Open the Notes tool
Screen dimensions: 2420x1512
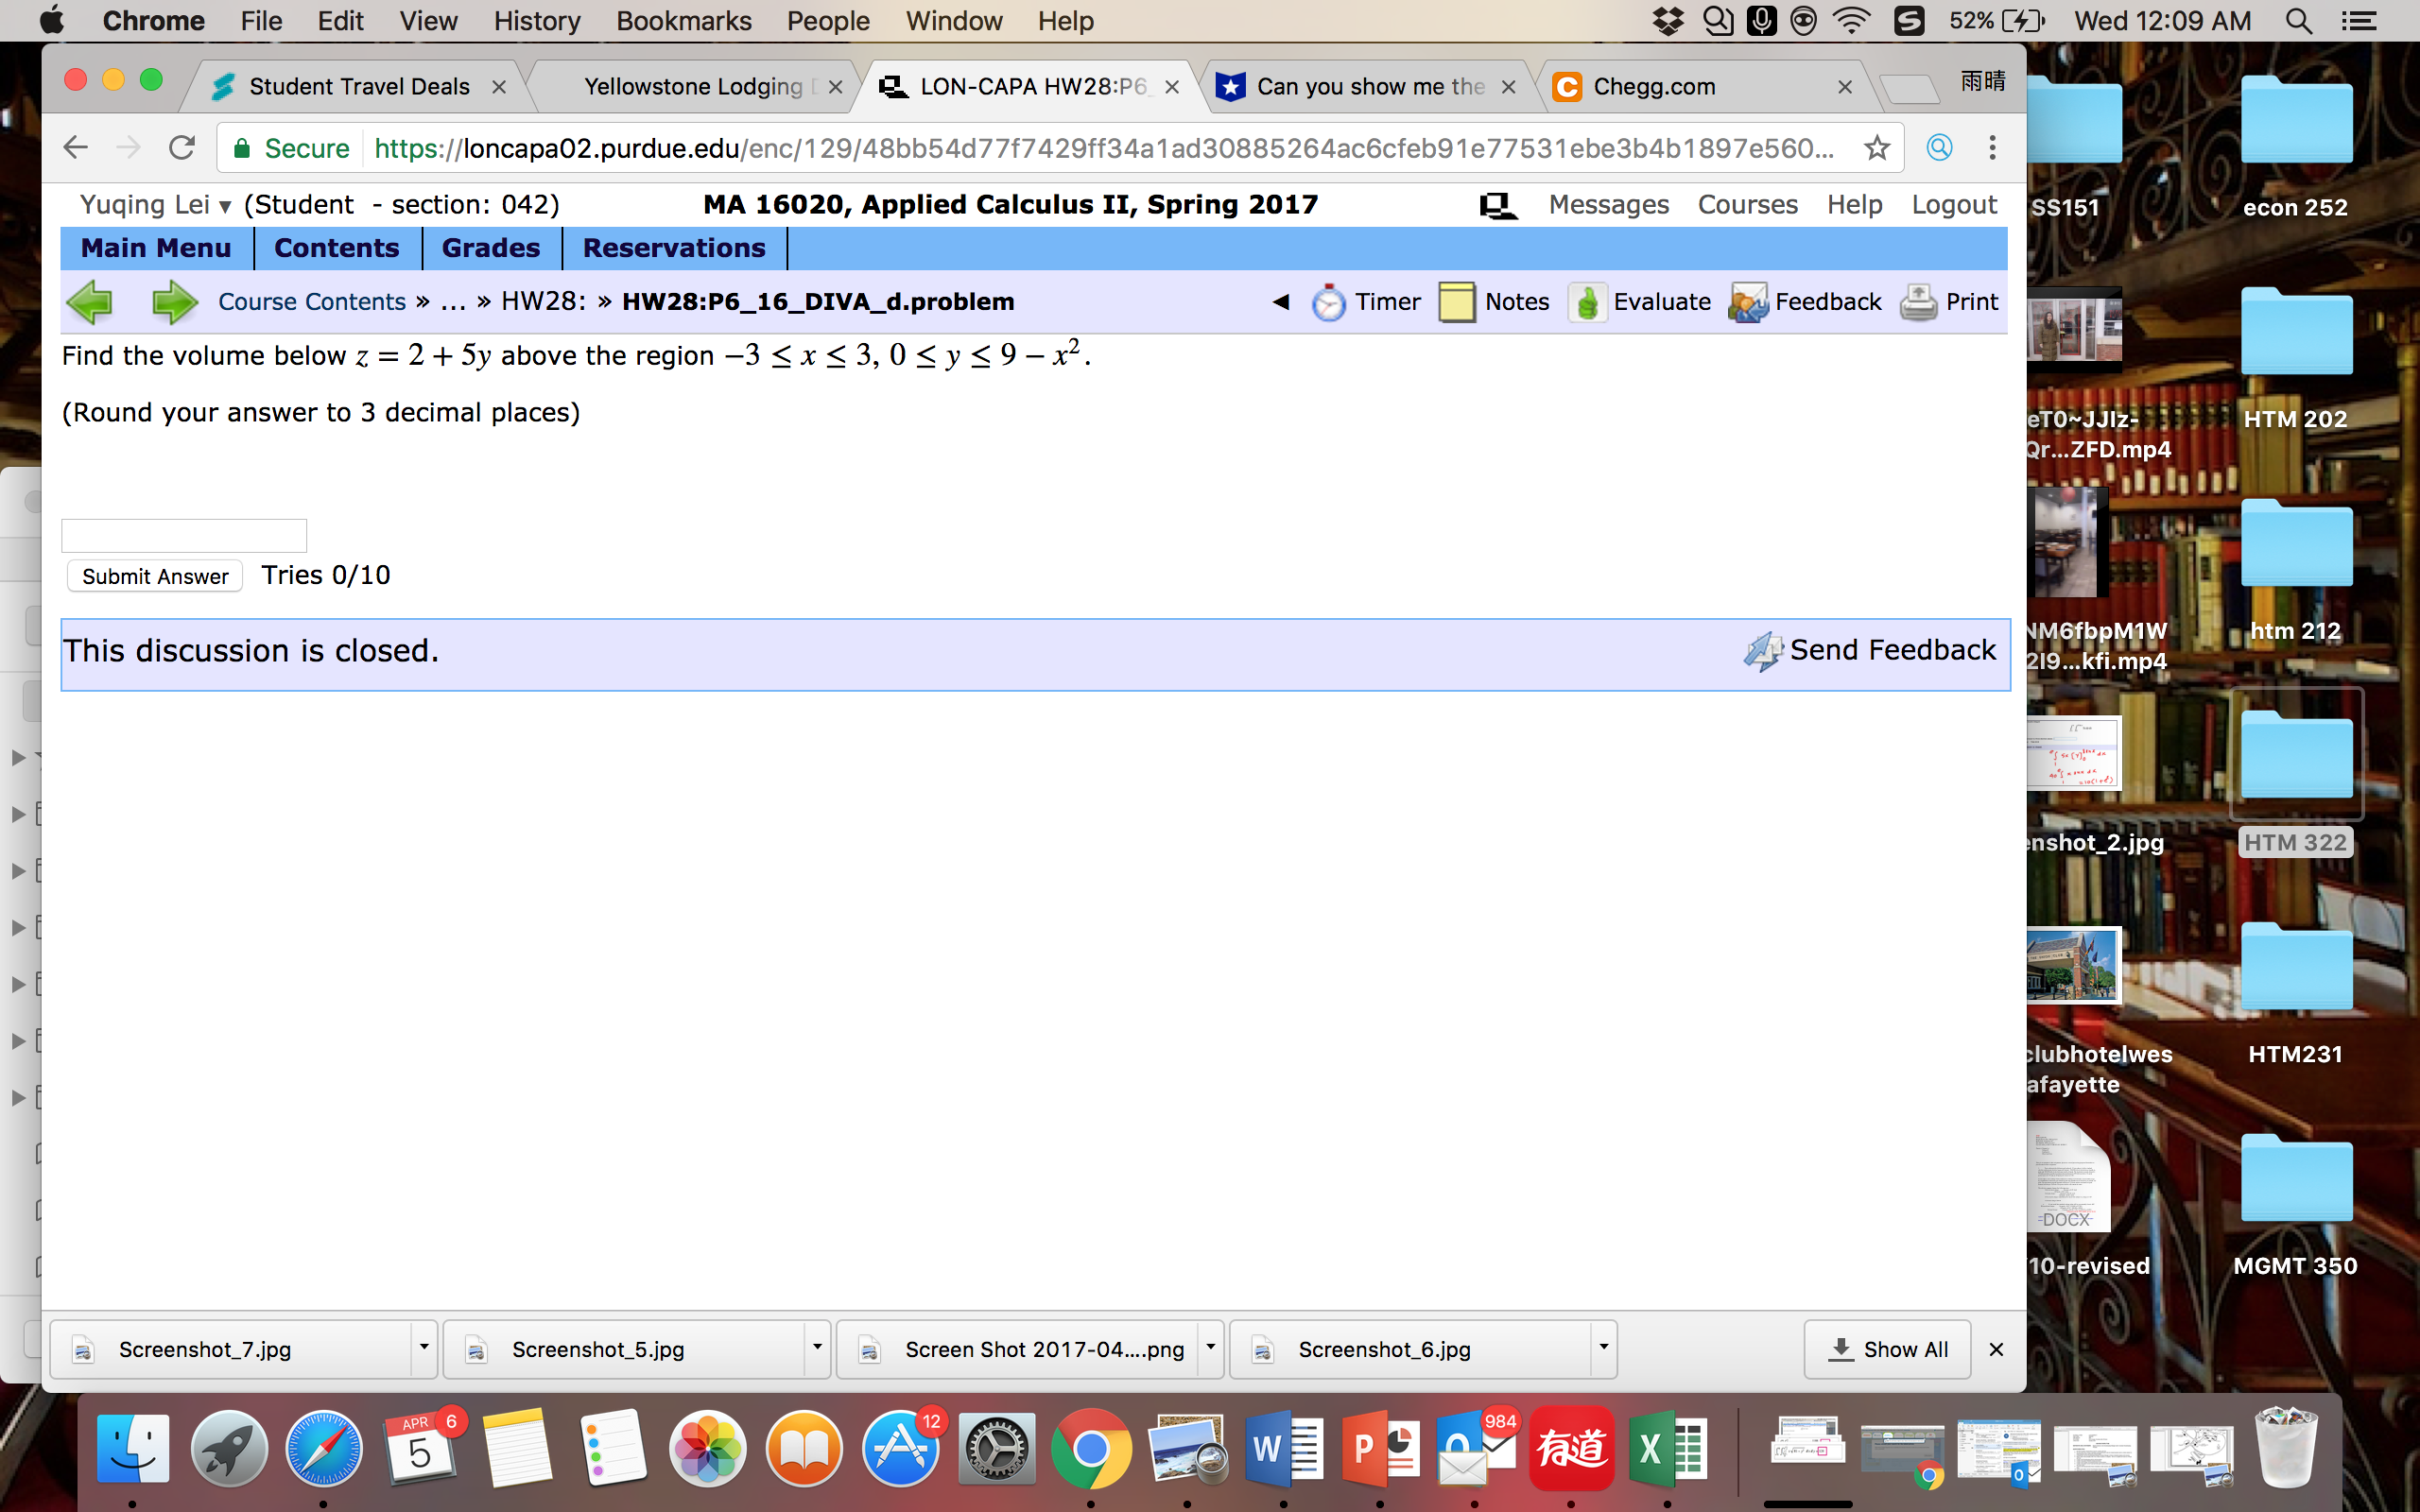(1494, 302)
